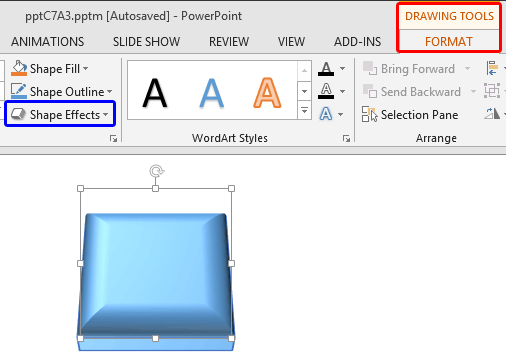Image resolution: width=506 pixels, height=362 pixels.
Task: Switch to the SLIDE SHOW tab
Action: coord(146,42)
